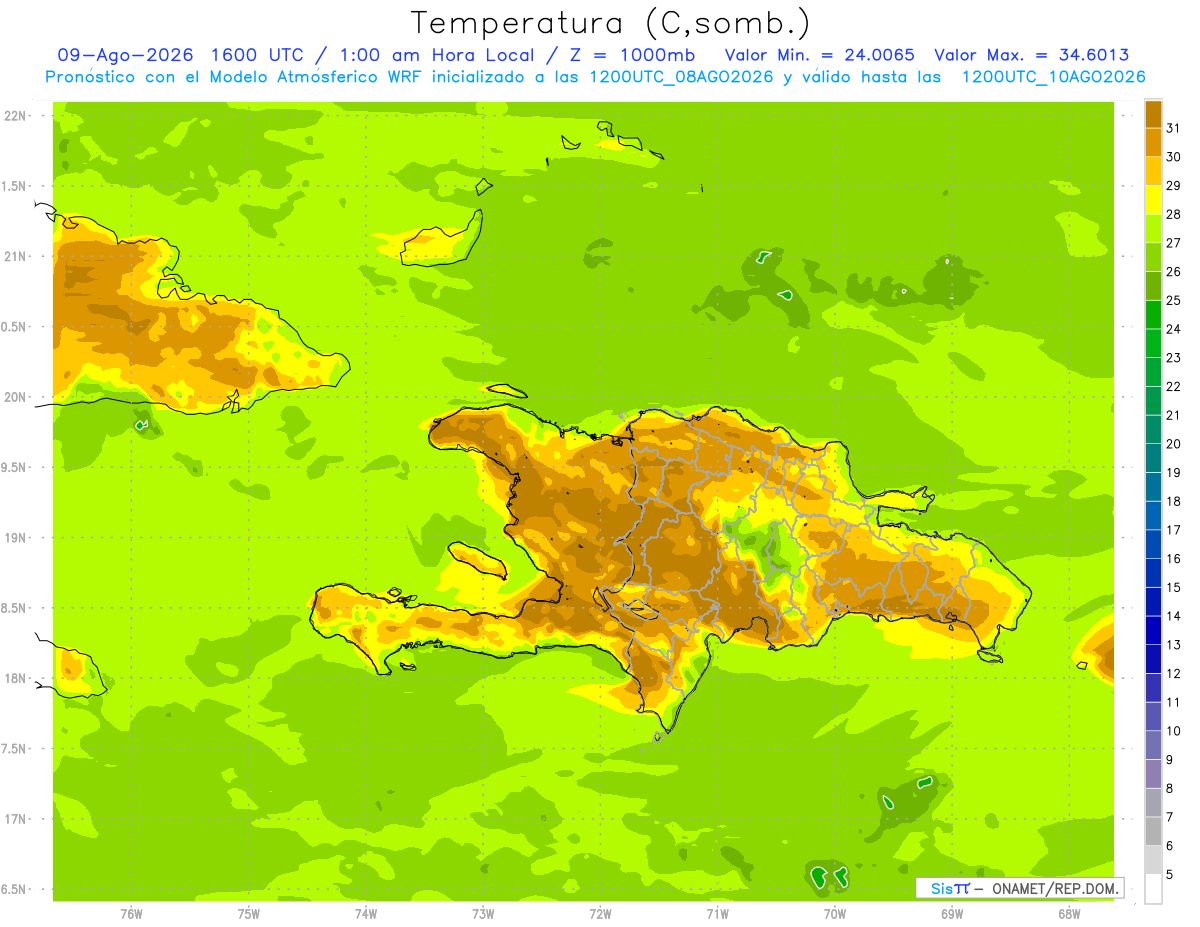
Task: Click the legend number "20"
Action: (1173, 444)
